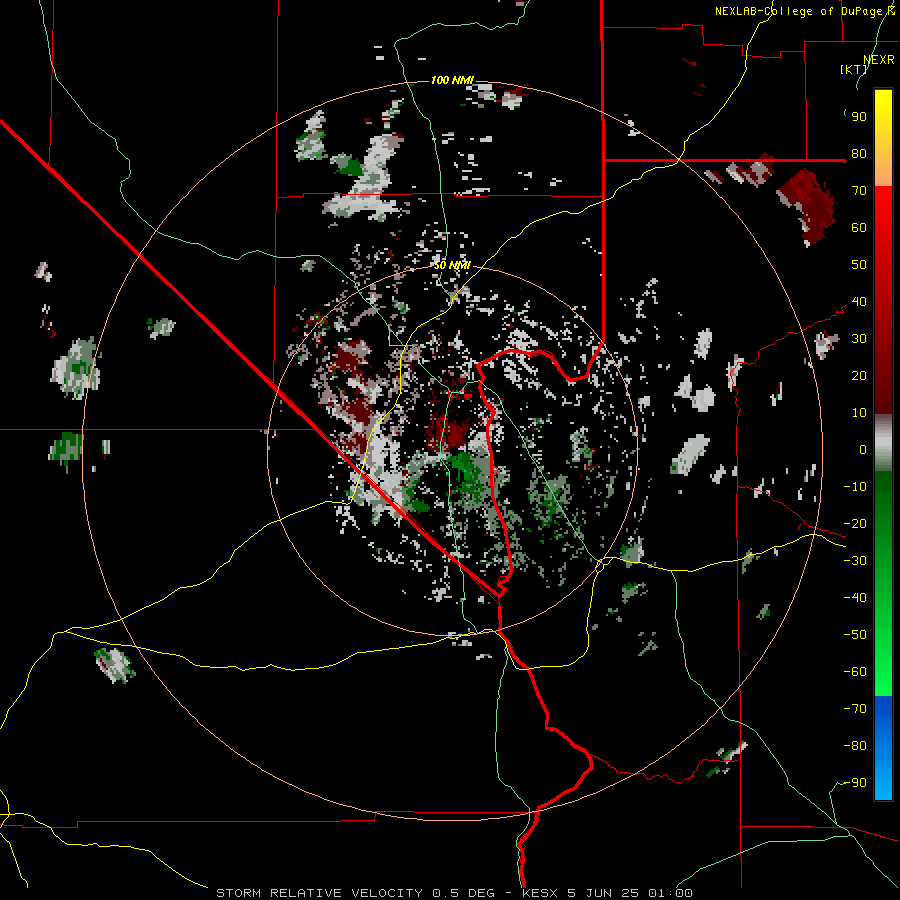Screen dimensions: 900x900
Task: Click the positive 10 scale value
Action: 859,413
